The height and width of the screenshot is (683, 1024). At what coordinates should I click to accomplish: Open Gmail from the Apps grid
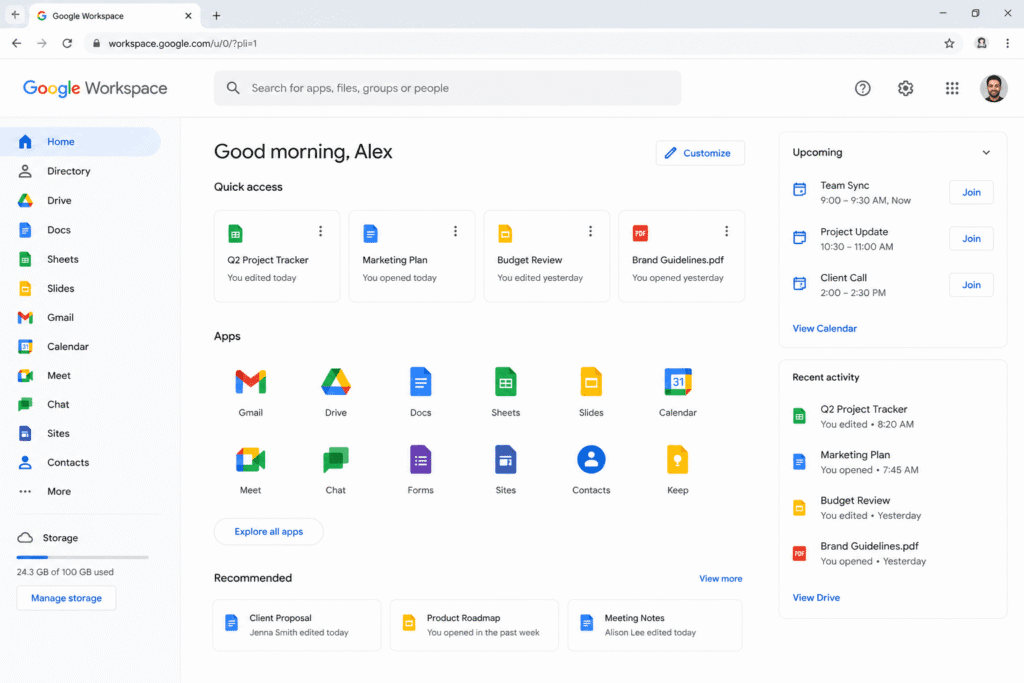point(251,382)
